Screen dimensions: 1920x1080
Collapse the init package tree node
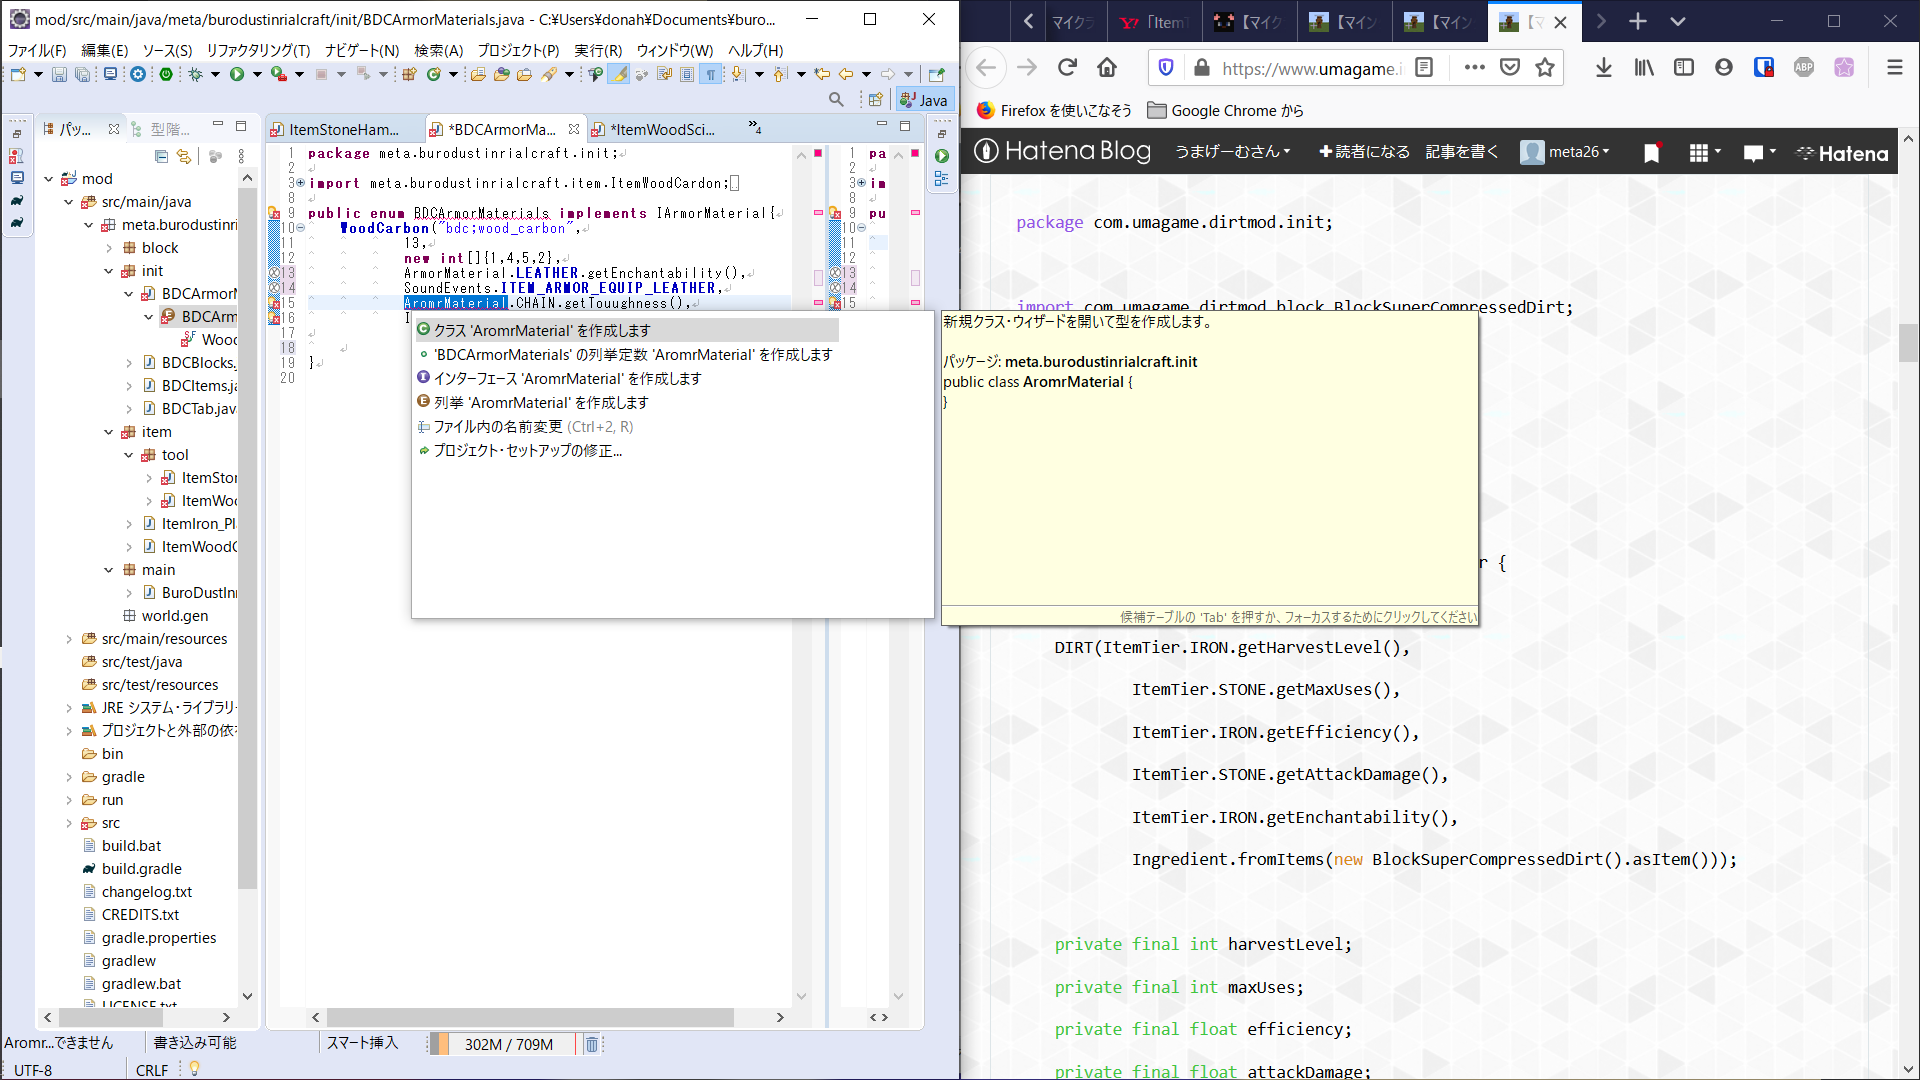[109, 271]
